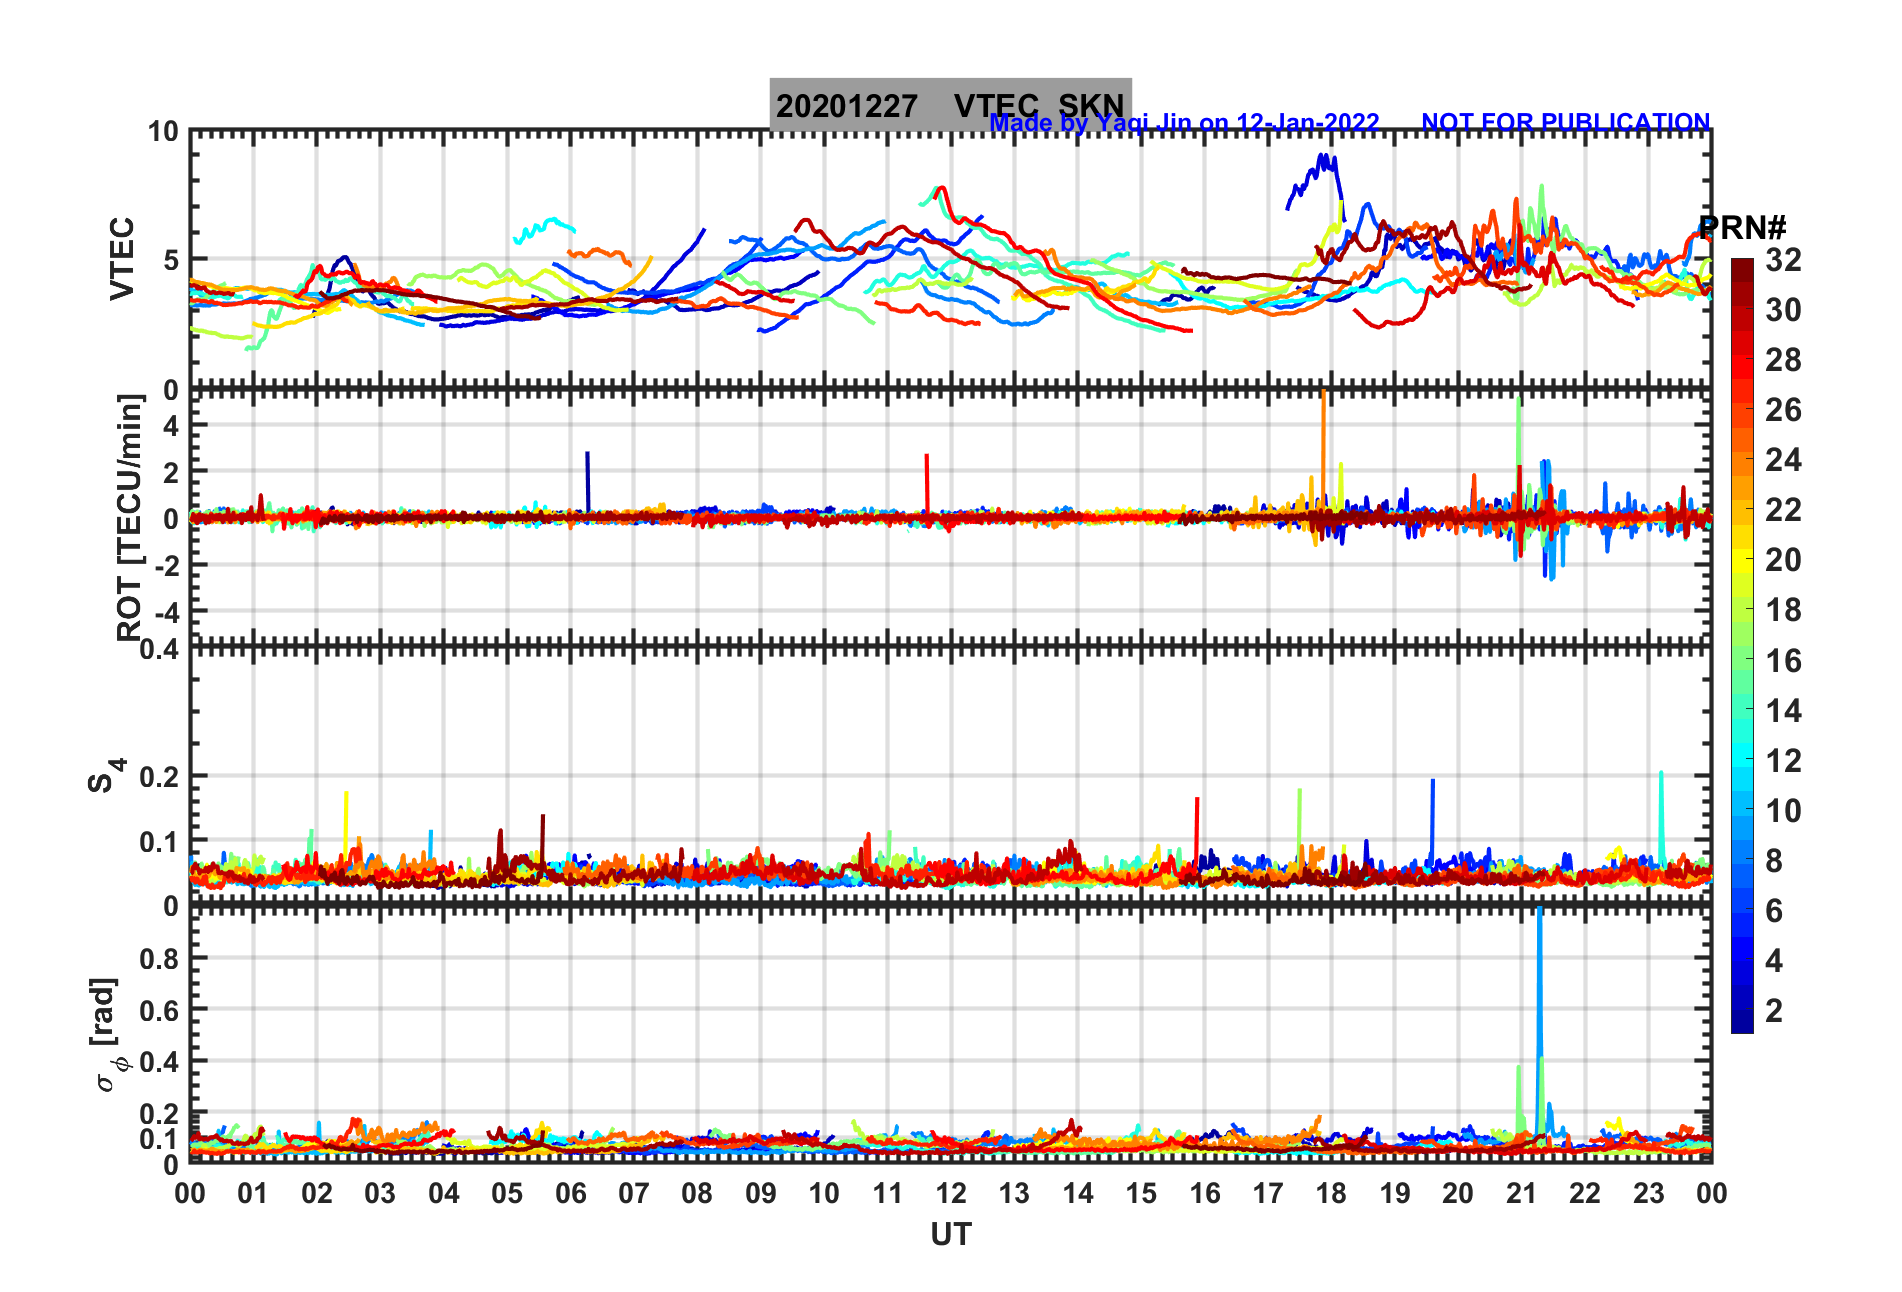
Task: Click the PRN colorbar at value 10
Action: (x=1742, y=811)
